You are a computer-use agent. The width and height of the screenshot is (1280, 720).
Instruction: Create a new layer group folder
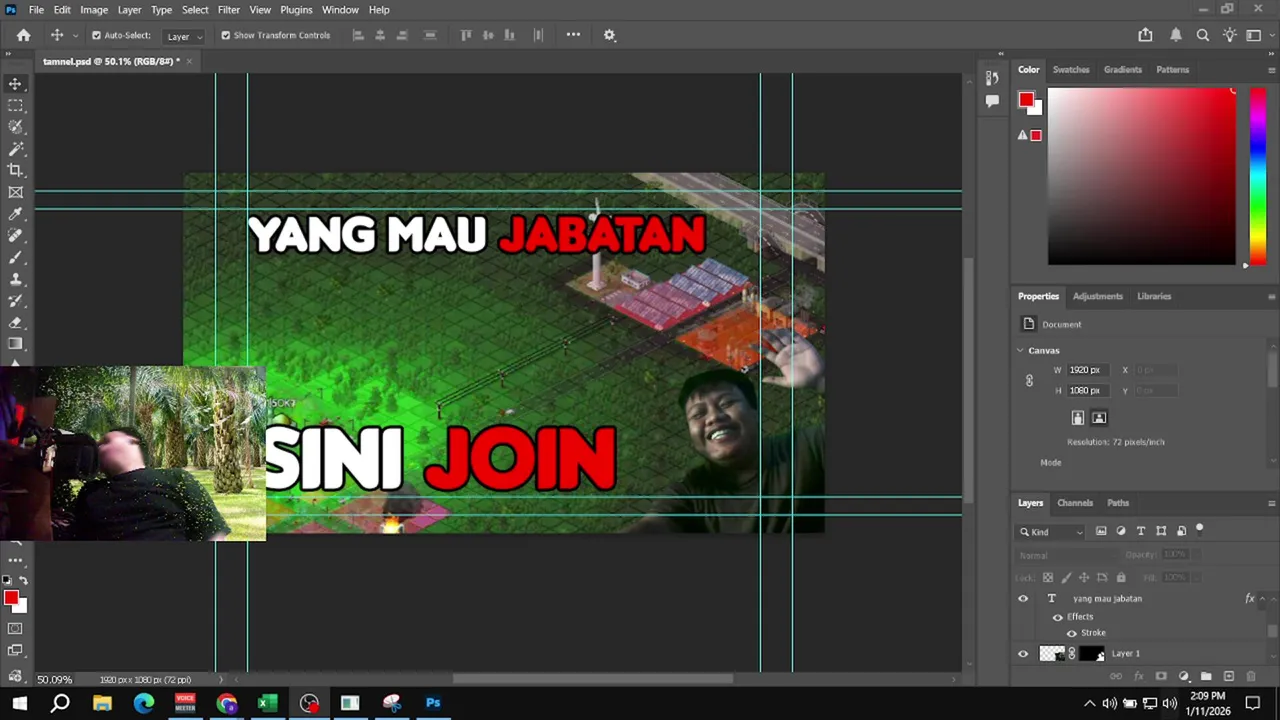[x=1206, y=677]
